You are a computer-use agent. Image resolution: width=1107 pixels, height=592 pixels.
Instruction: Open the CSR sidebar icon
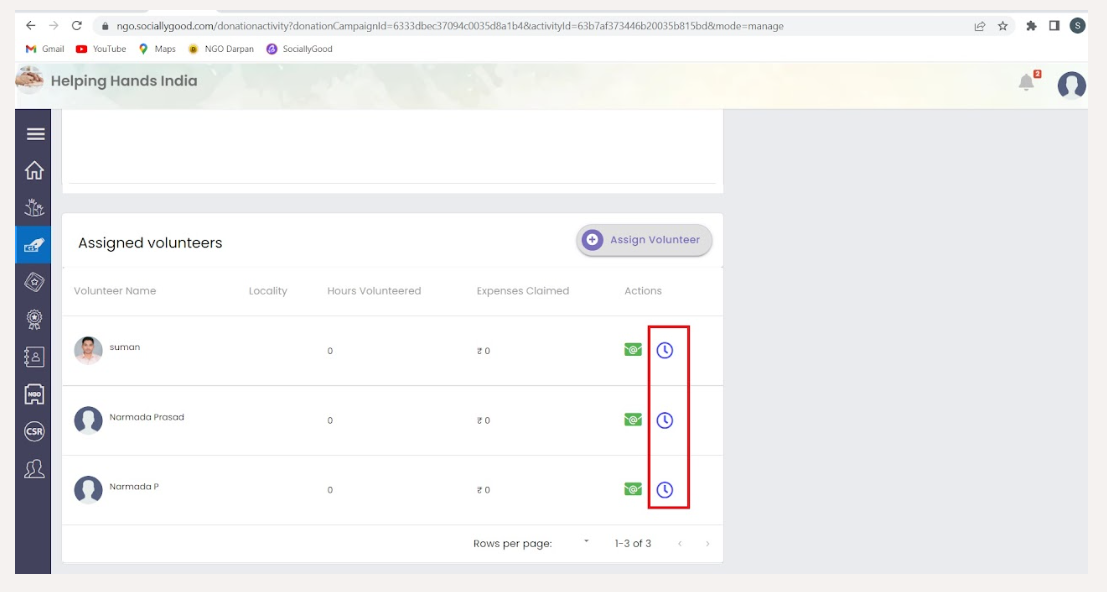pyautogui.click(x=34, y=431)
